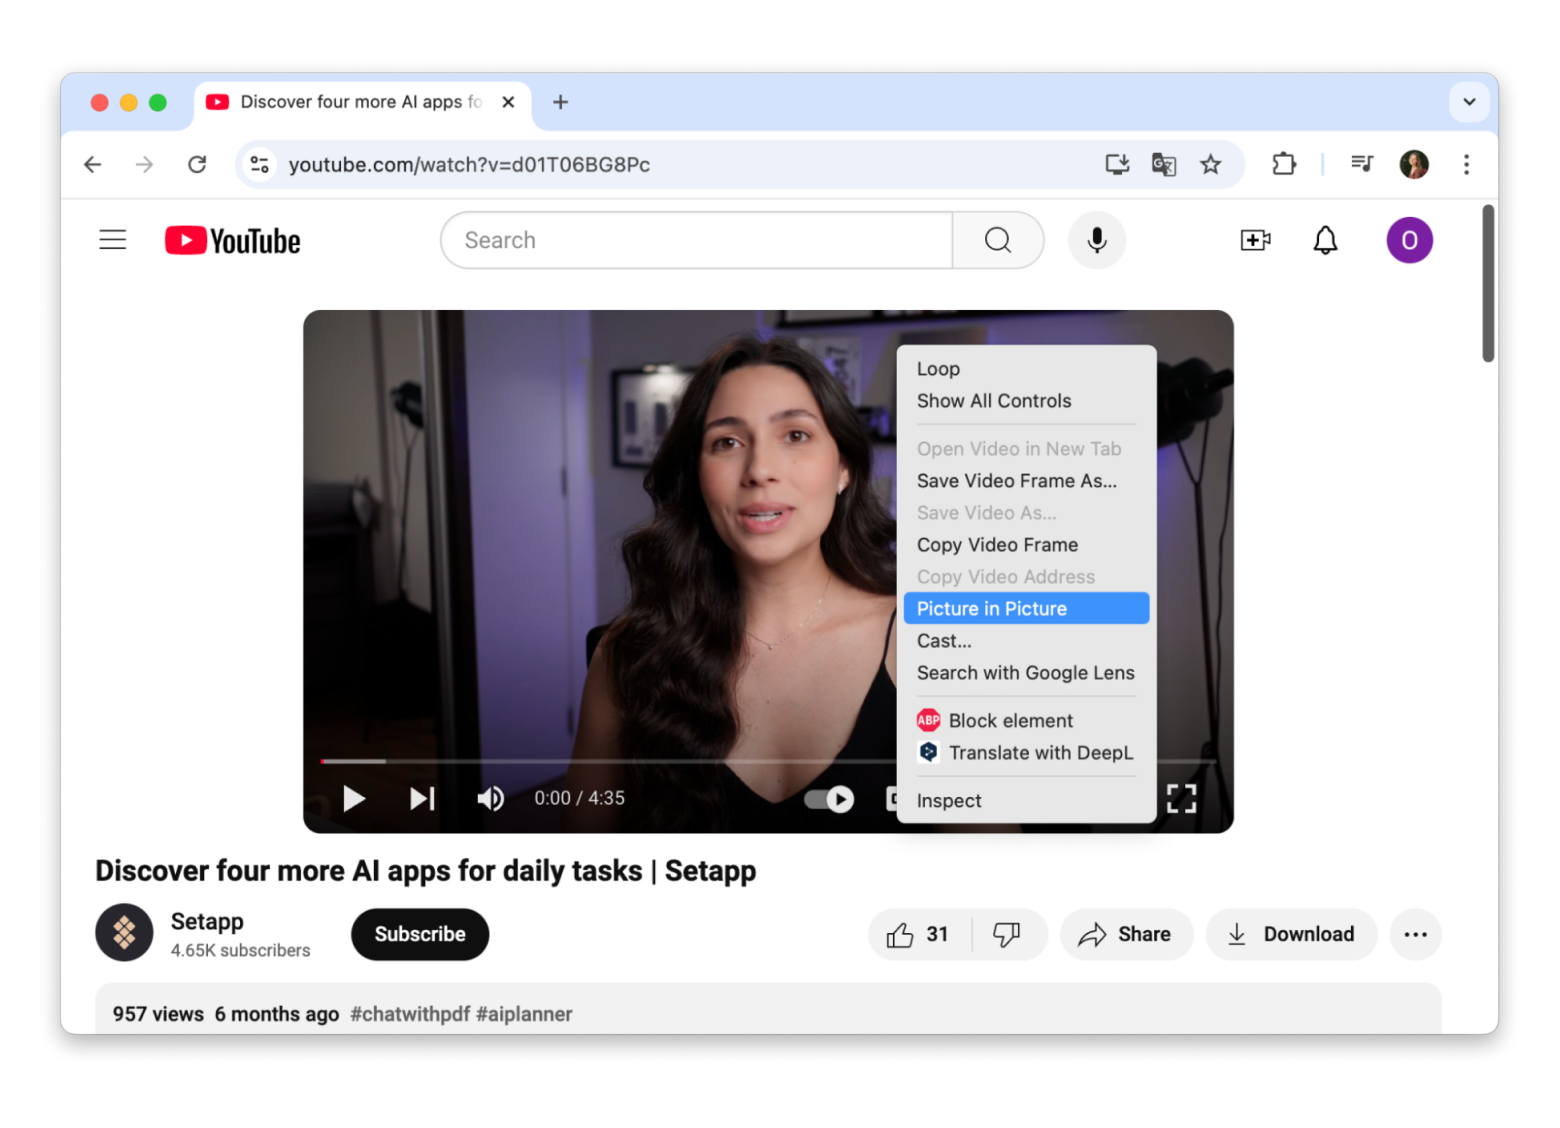Share the video

1126,934
